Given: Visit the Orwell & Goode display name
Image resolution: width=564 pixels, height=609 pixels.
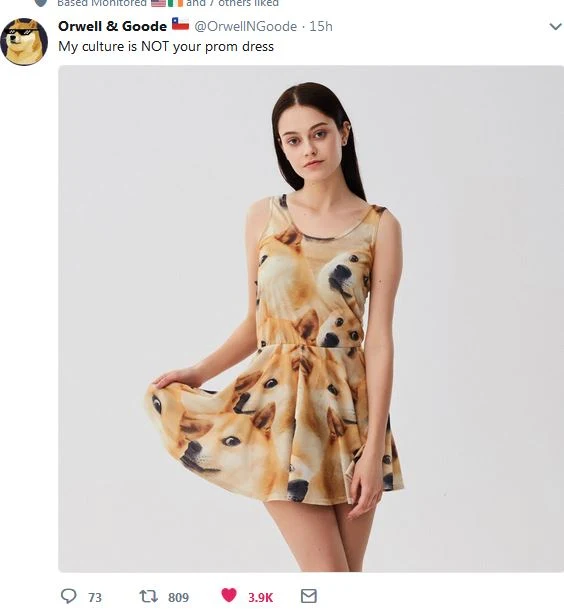Looking at the screenshot, I should tap(112, 26).
